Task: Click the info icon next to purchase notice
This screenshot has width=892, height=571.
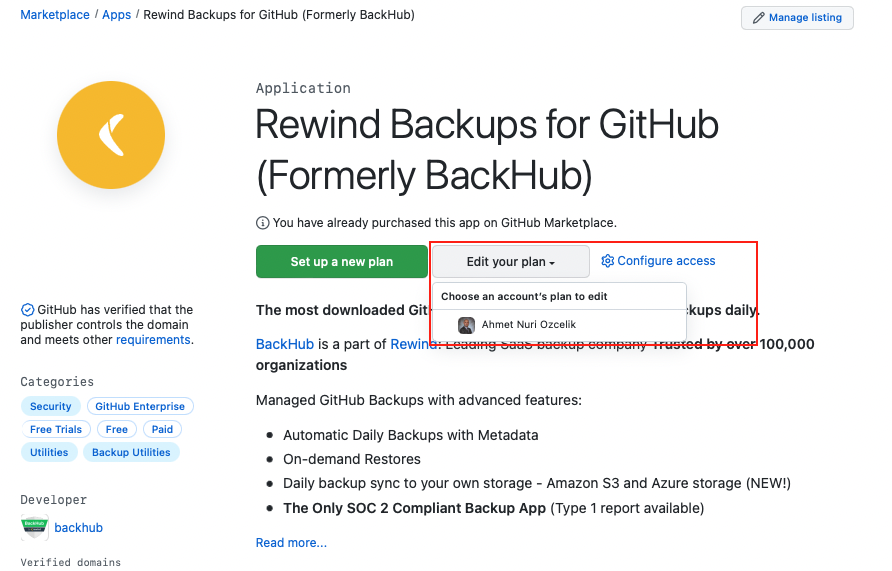Action: click(263, 223)
